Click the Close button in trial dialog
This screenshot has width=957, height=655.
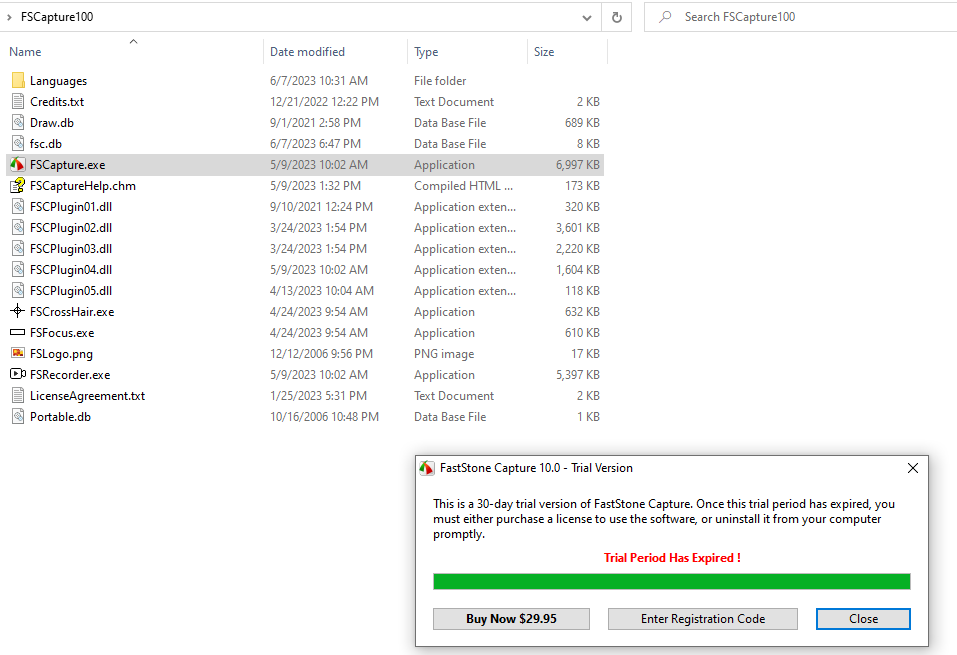click(863, 618)
